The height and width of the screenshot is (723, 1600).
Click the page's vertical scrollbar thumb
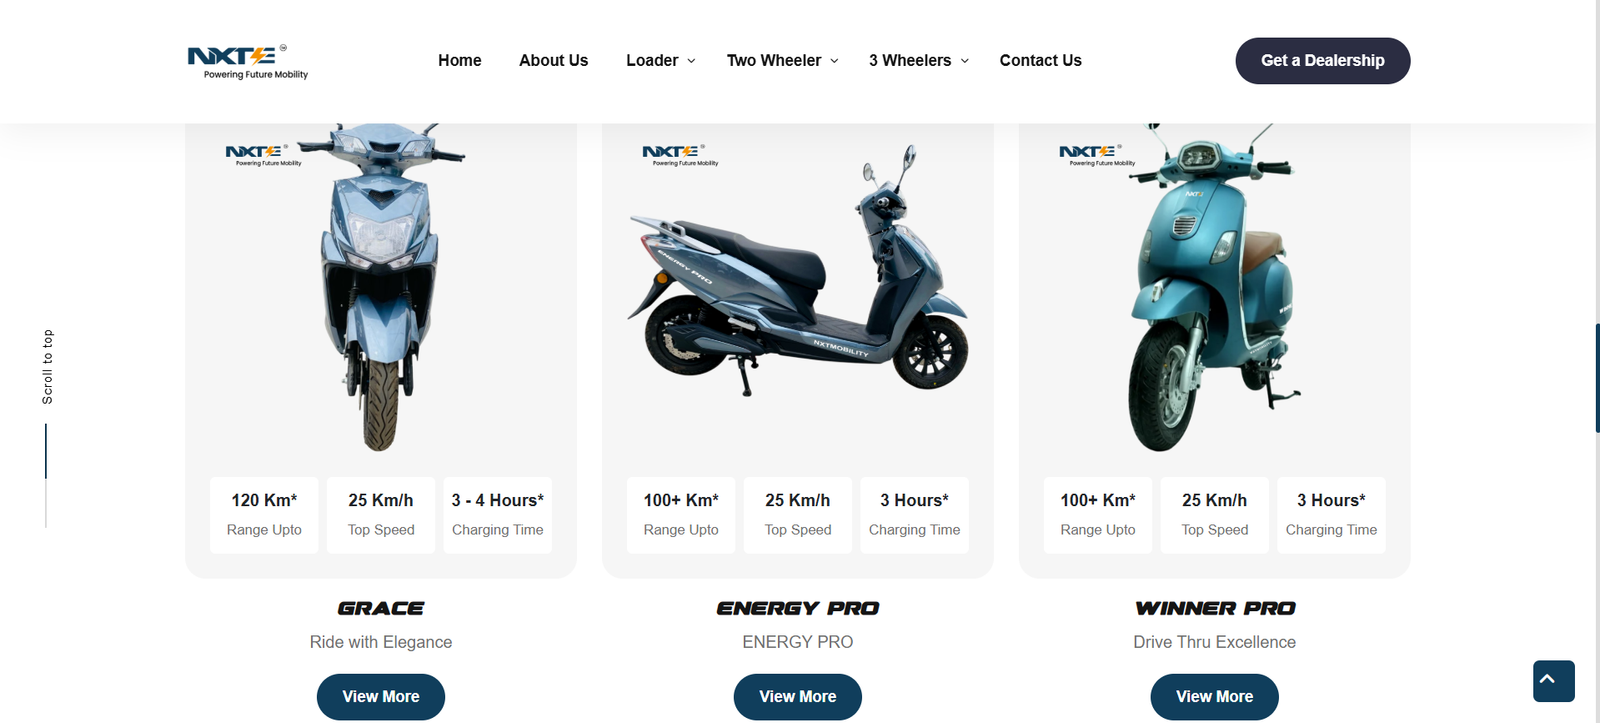pos(1597,378)
